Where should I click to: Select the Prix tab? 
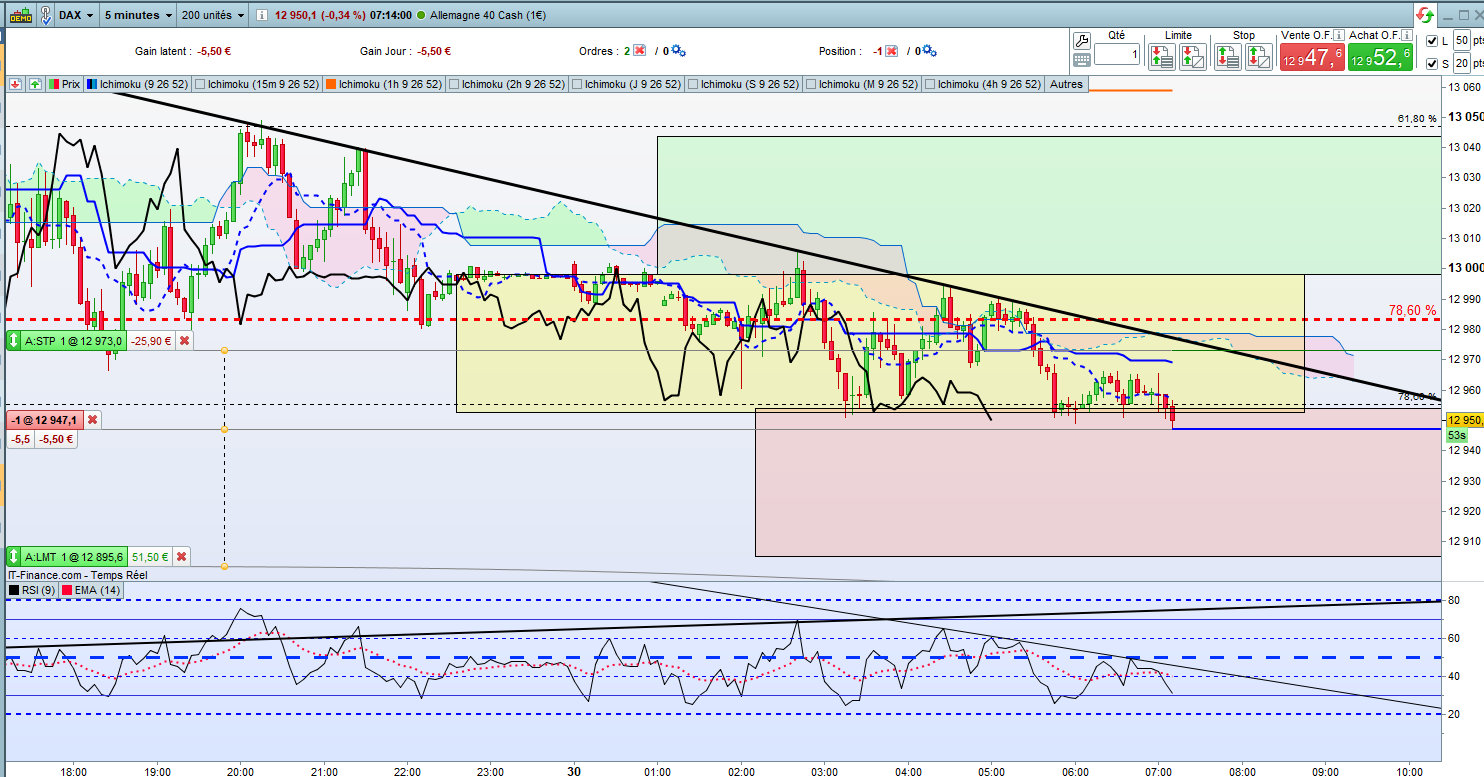[x=65, y=85]
